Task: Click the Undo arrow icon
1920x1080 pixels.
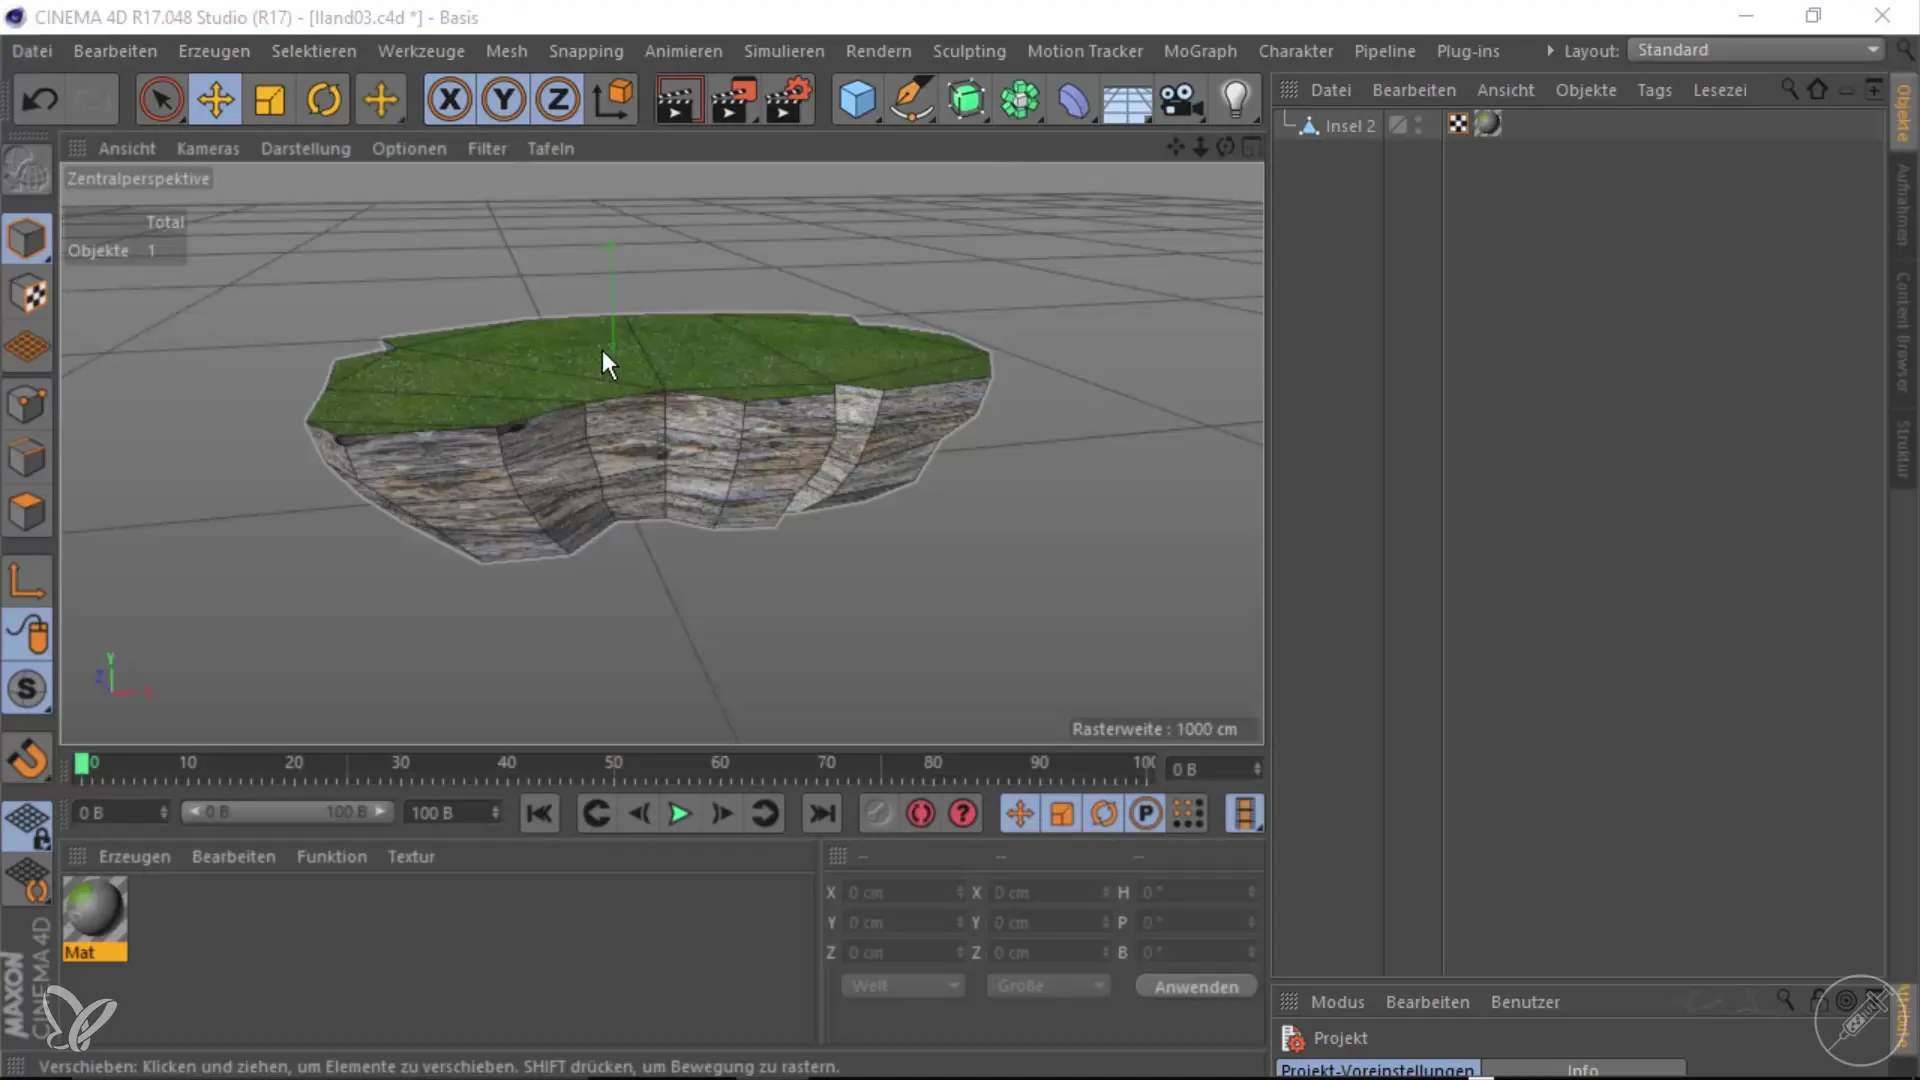Action: click(40, 100)
